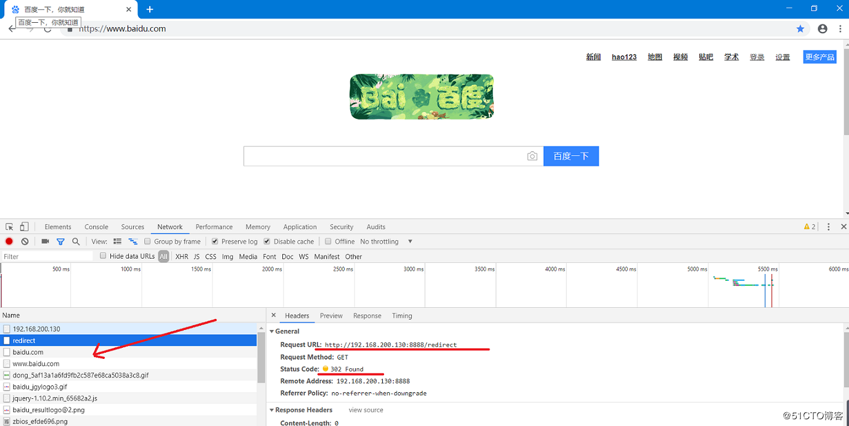This screenshot has height=426, width=849.
Task: Click the browser address bar
Action: 433,29
